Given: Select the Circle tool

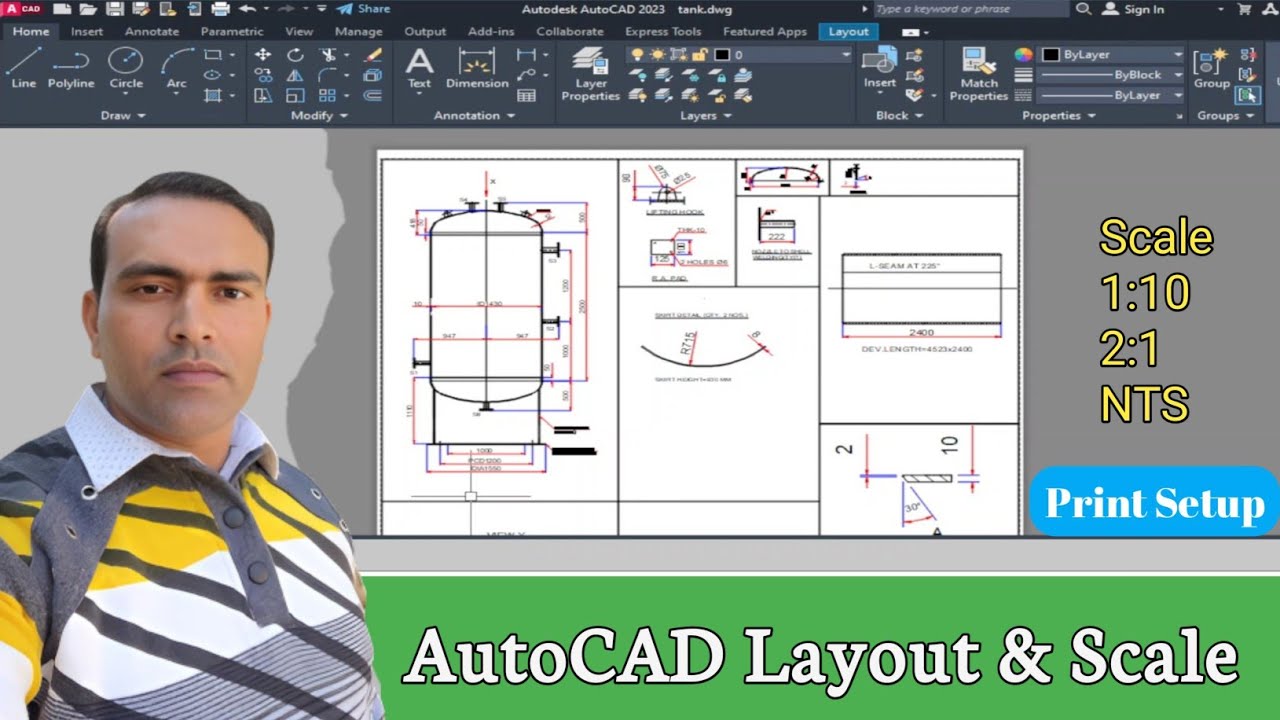Looking at the screenshot, I should tap(125, 67).
